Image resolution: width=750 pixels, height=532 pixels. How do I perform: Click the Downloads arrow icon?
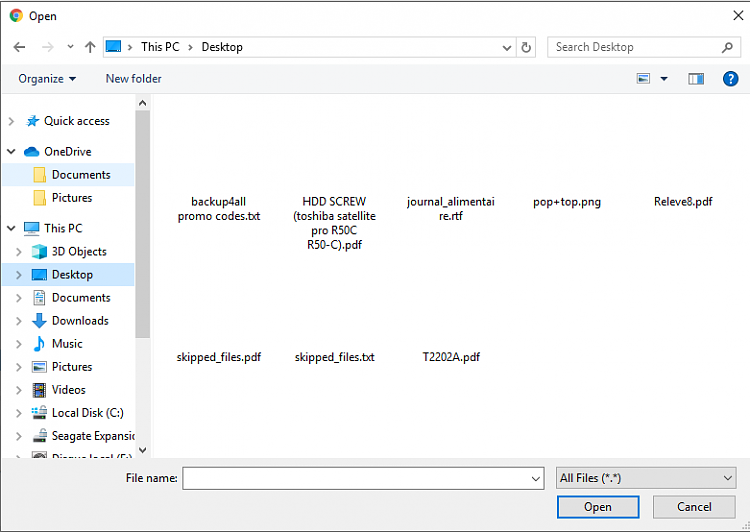click(39, 321)
